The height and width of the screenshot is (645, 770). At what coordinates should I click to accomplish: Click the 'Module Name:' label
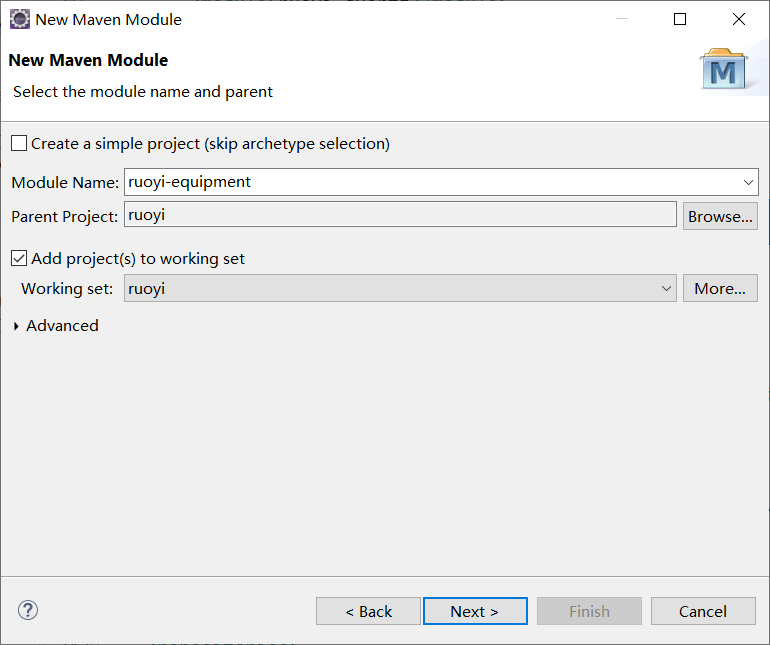[65, 183]
